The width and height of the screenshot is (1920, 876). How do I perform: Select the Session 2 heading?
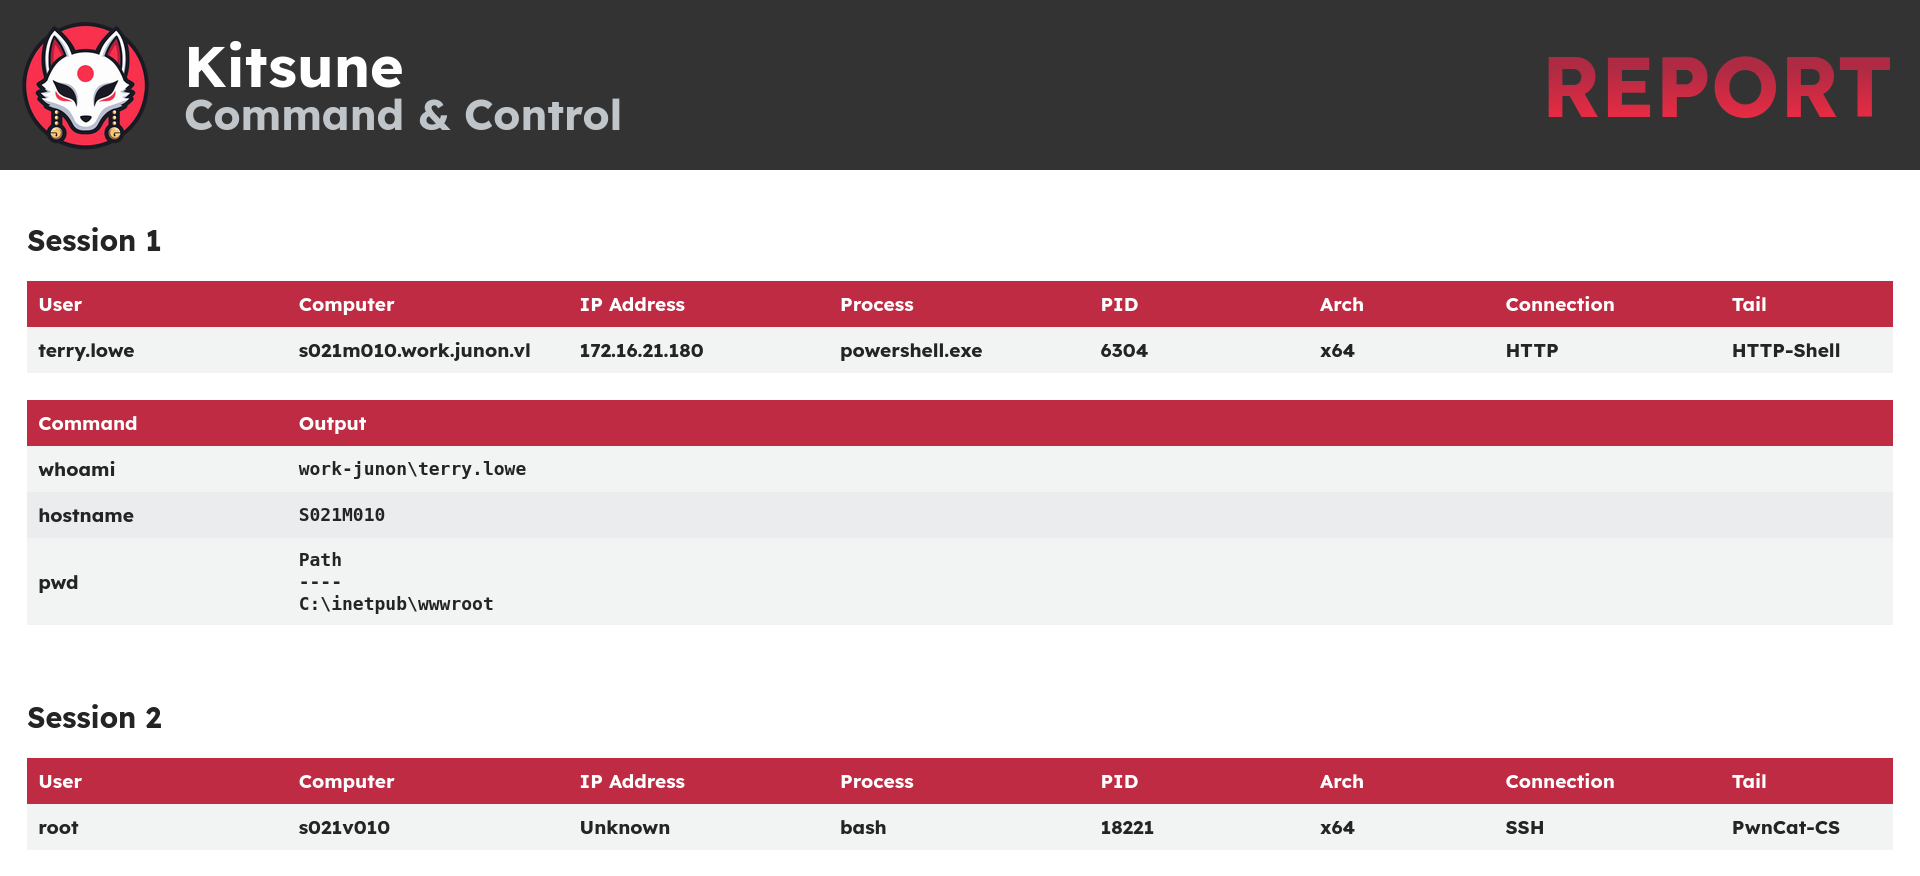tap(94, 718)
